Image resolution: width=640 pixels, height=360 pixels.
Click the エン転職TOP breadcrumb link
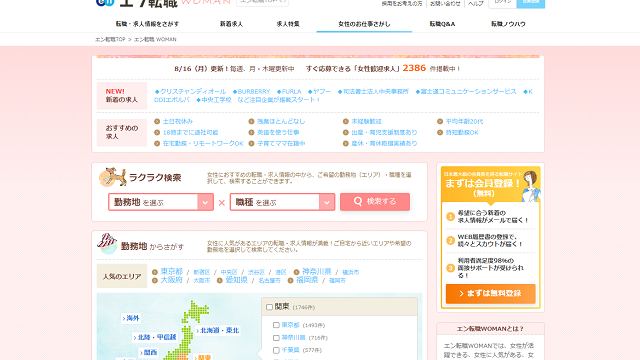click(x=110, y=40)
